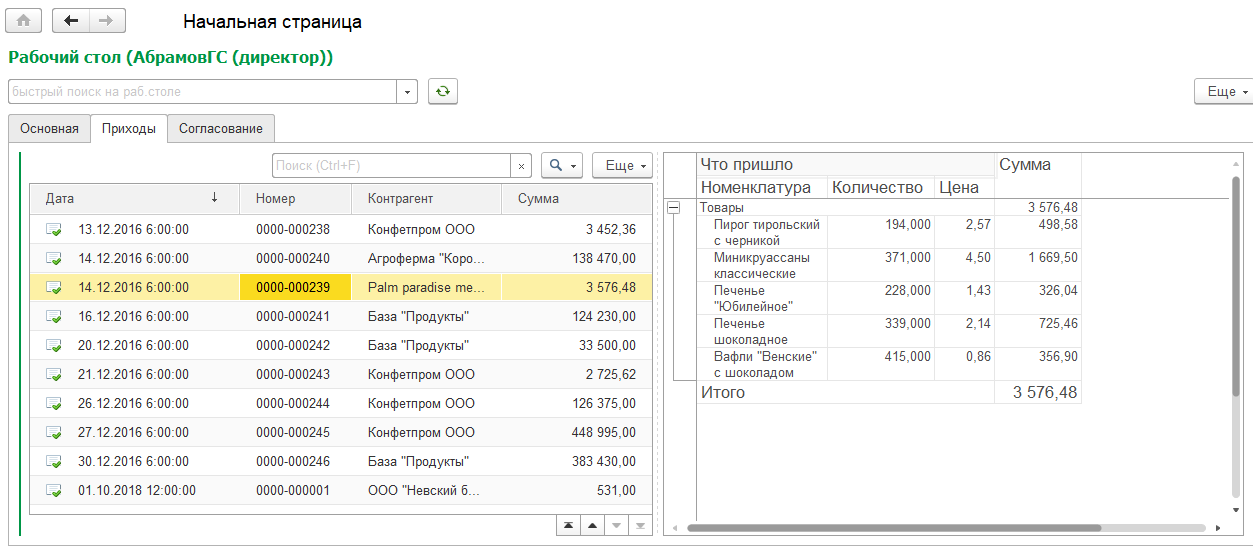Sort by the Дата column header

point(135,199)
